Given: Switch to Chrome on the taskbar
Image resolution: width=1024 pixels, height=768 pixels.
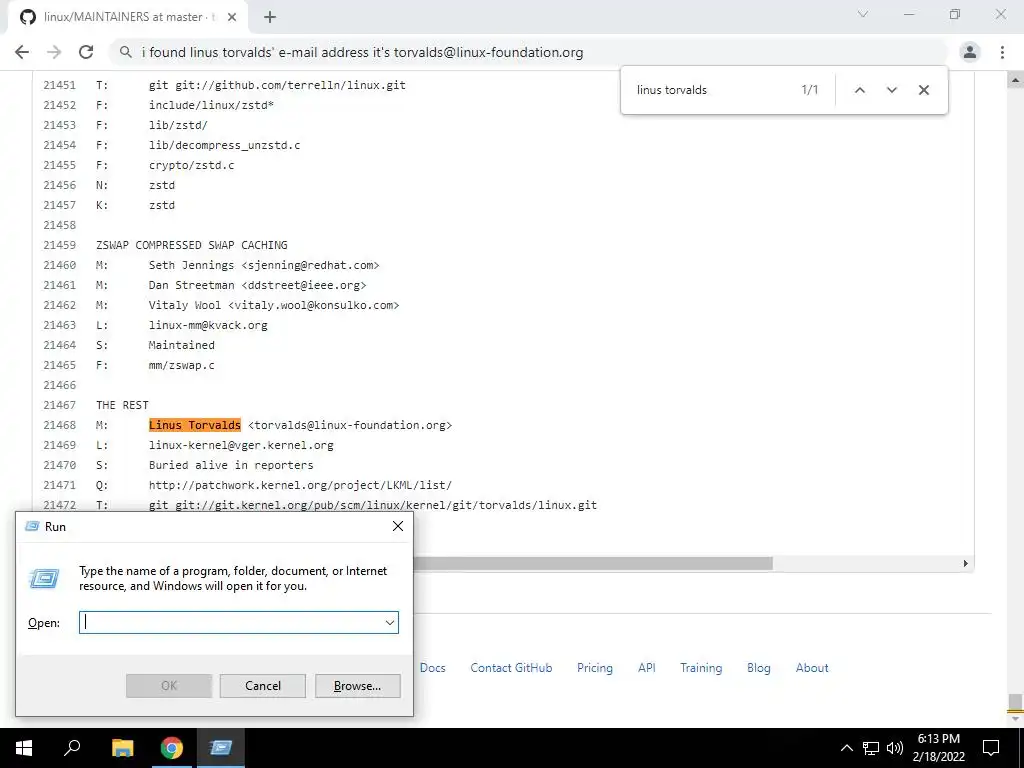Looking at the screenshot, I should 172,748.
